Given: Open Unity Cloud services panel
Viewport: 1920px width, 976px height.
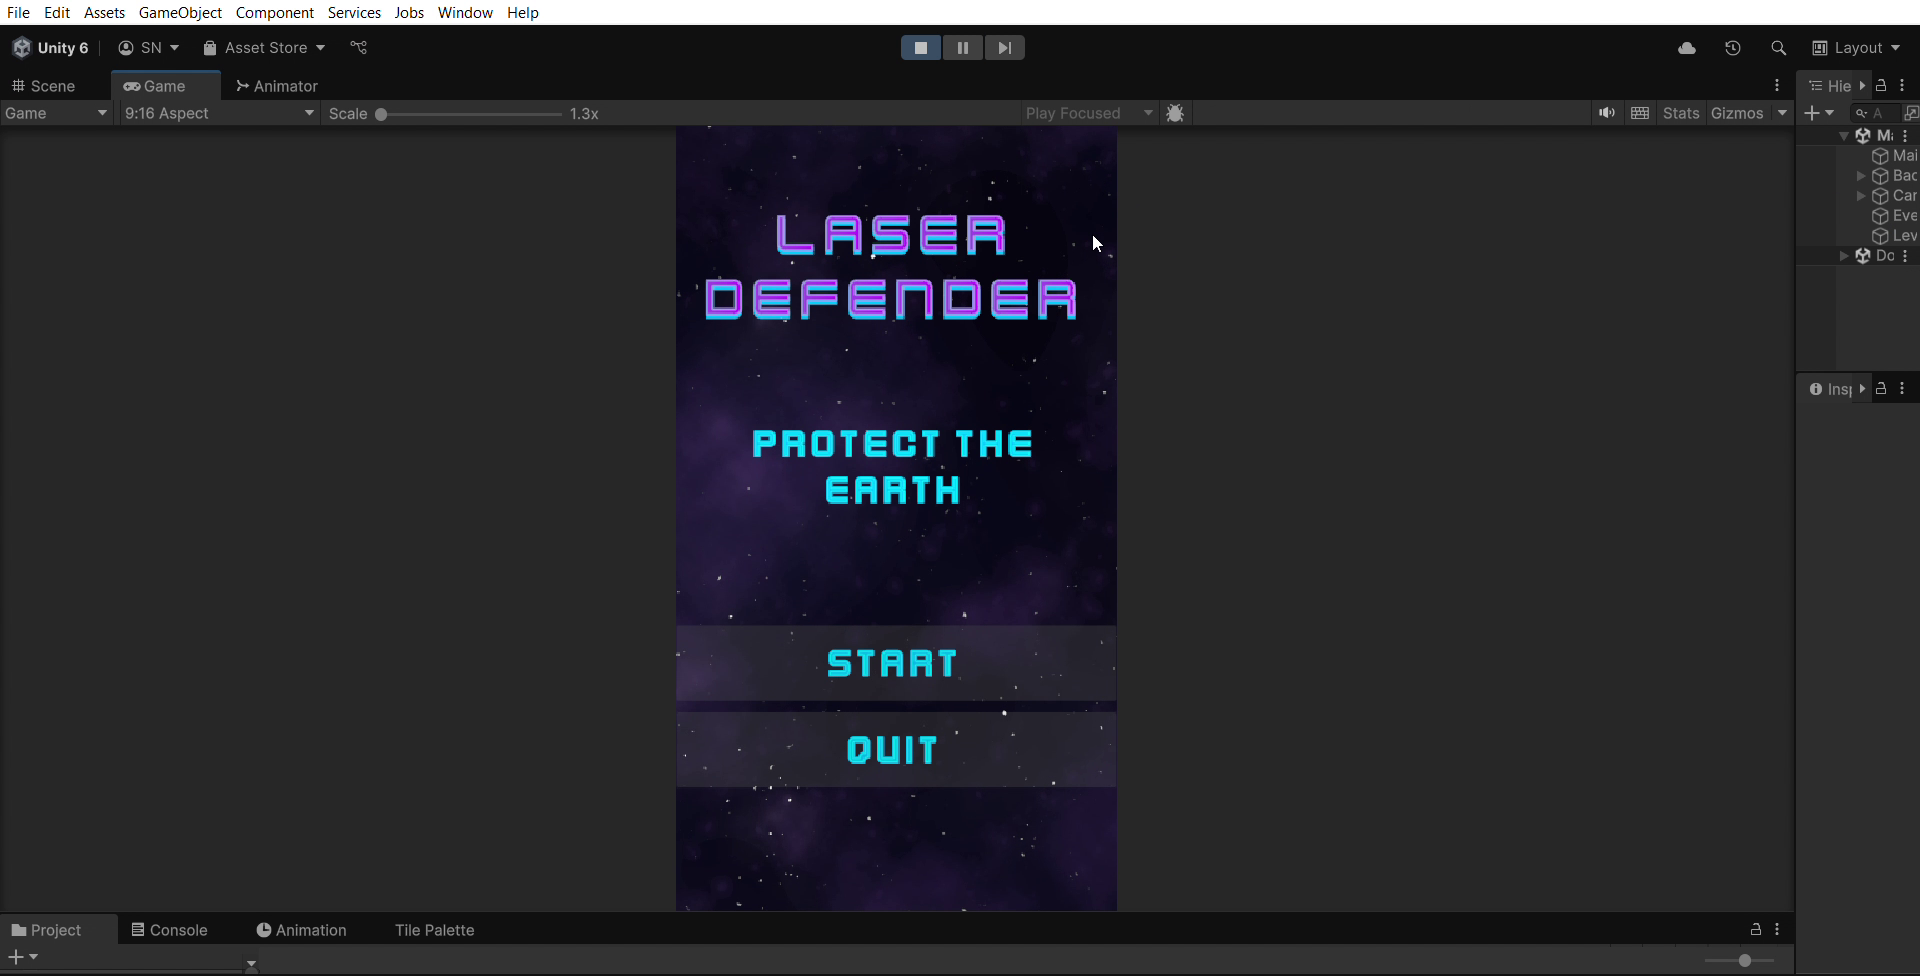Looking at the screenshot, I should pyautogui.click(x=1687, y=47).
